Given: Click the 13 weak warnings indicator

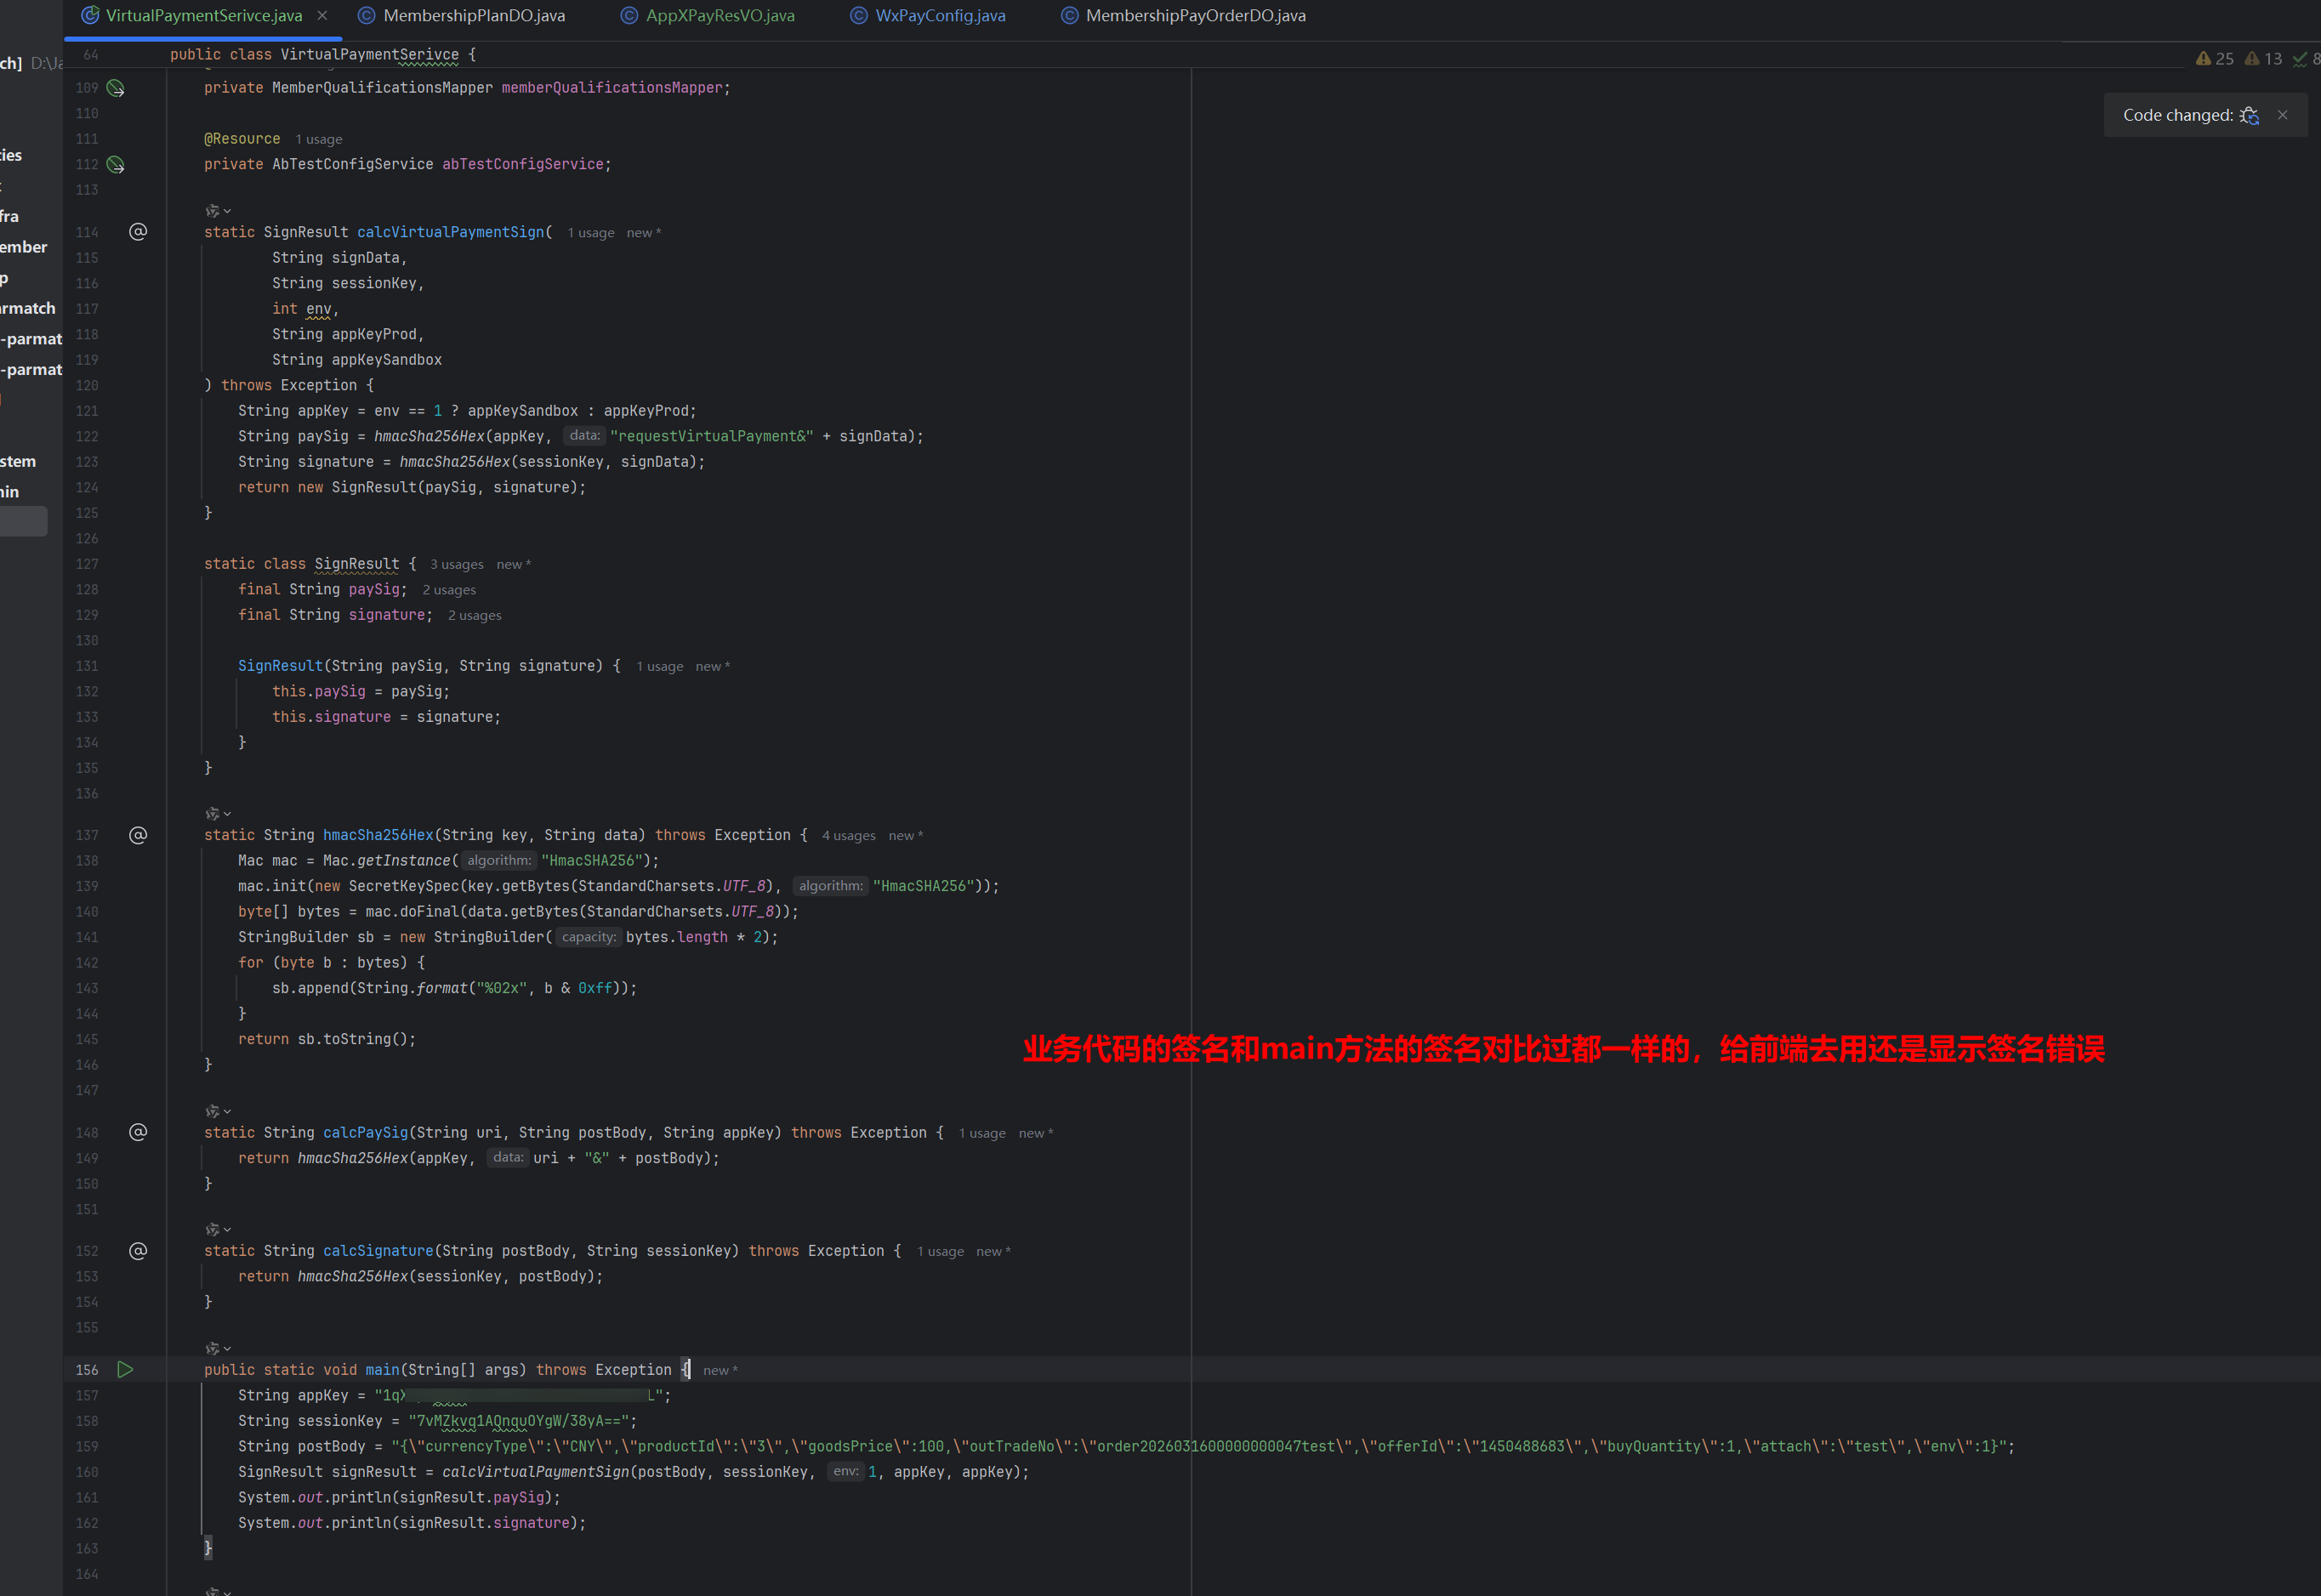Looking at the screenshot, I should coord(2263,59).
